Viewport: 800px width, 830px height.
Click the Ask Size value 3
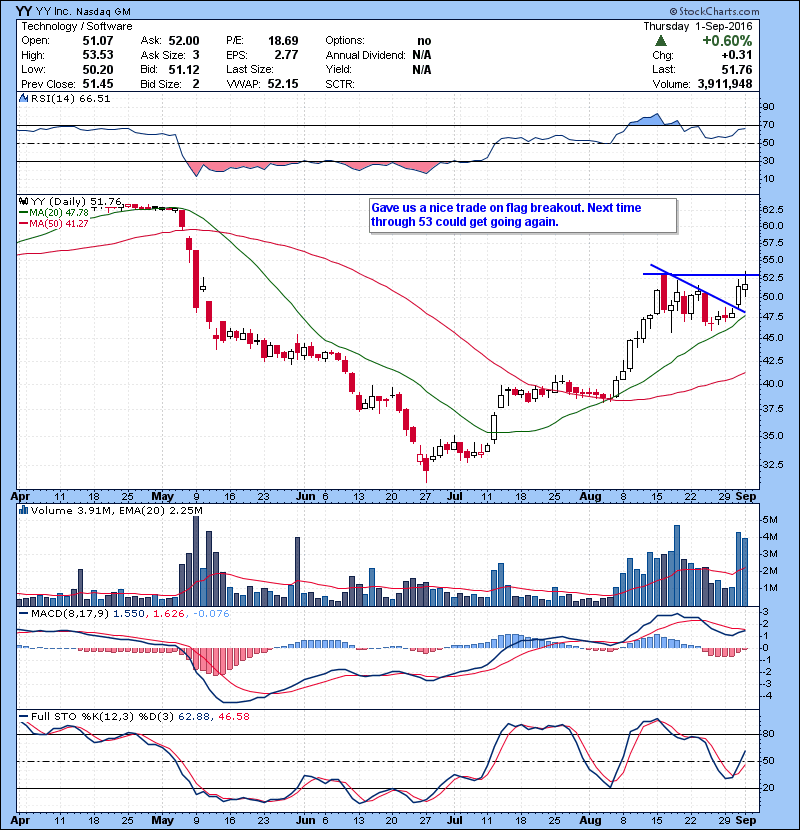196,55
